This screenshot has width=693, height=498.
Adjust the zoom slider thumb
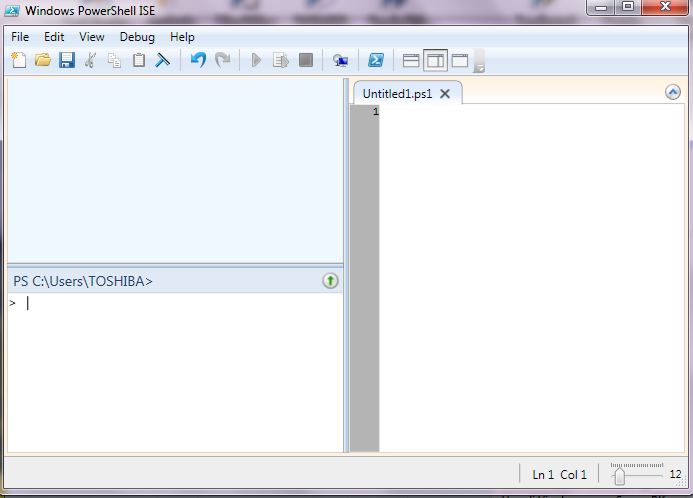tap(620, 476)
